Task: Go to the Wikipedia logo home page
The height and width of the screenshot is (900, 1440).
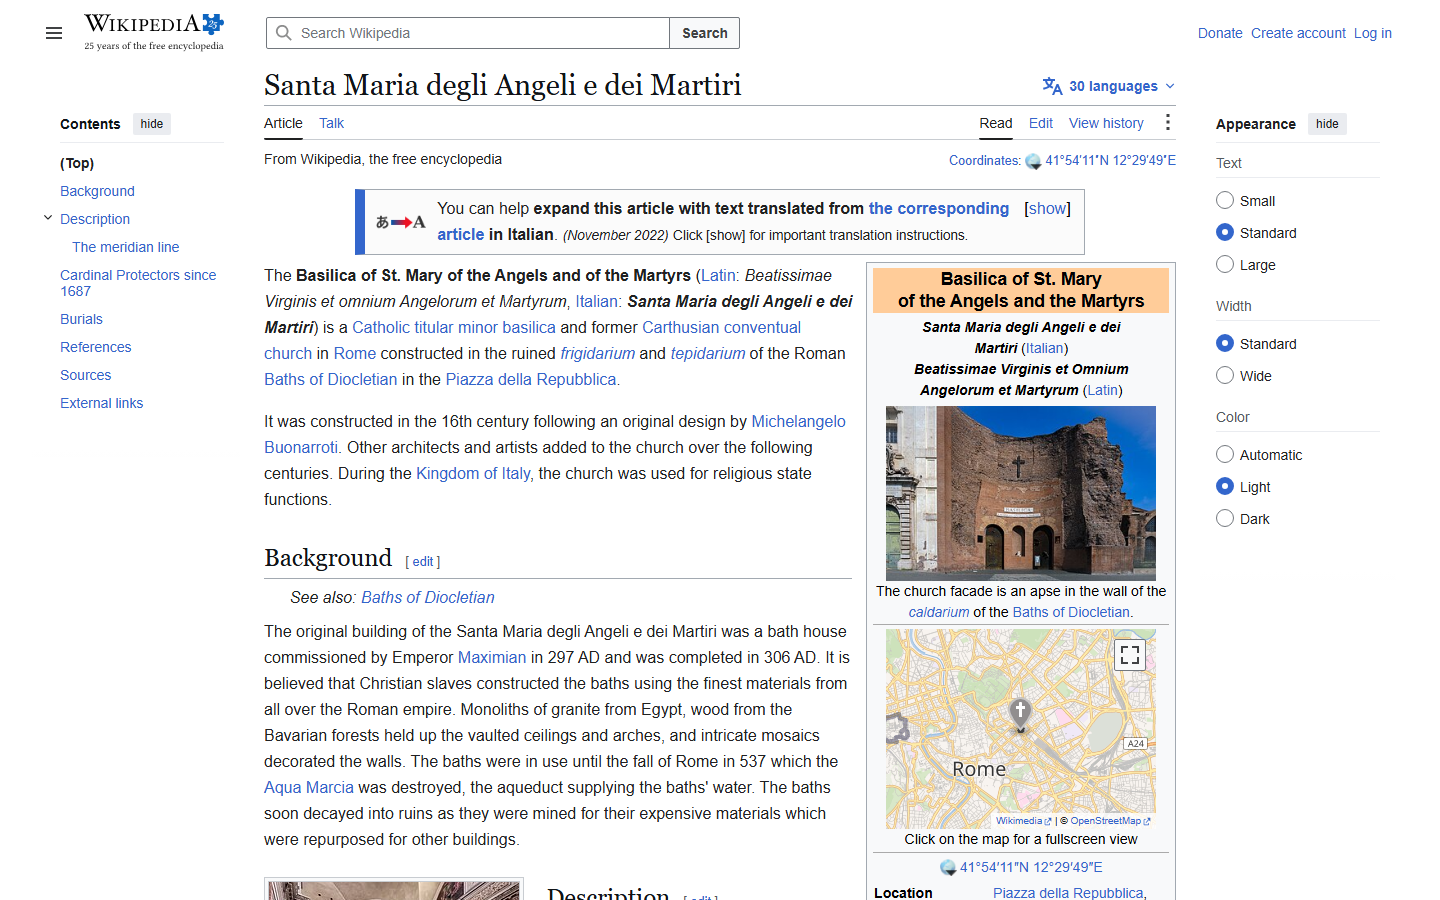Action: (x=154, y=32)
